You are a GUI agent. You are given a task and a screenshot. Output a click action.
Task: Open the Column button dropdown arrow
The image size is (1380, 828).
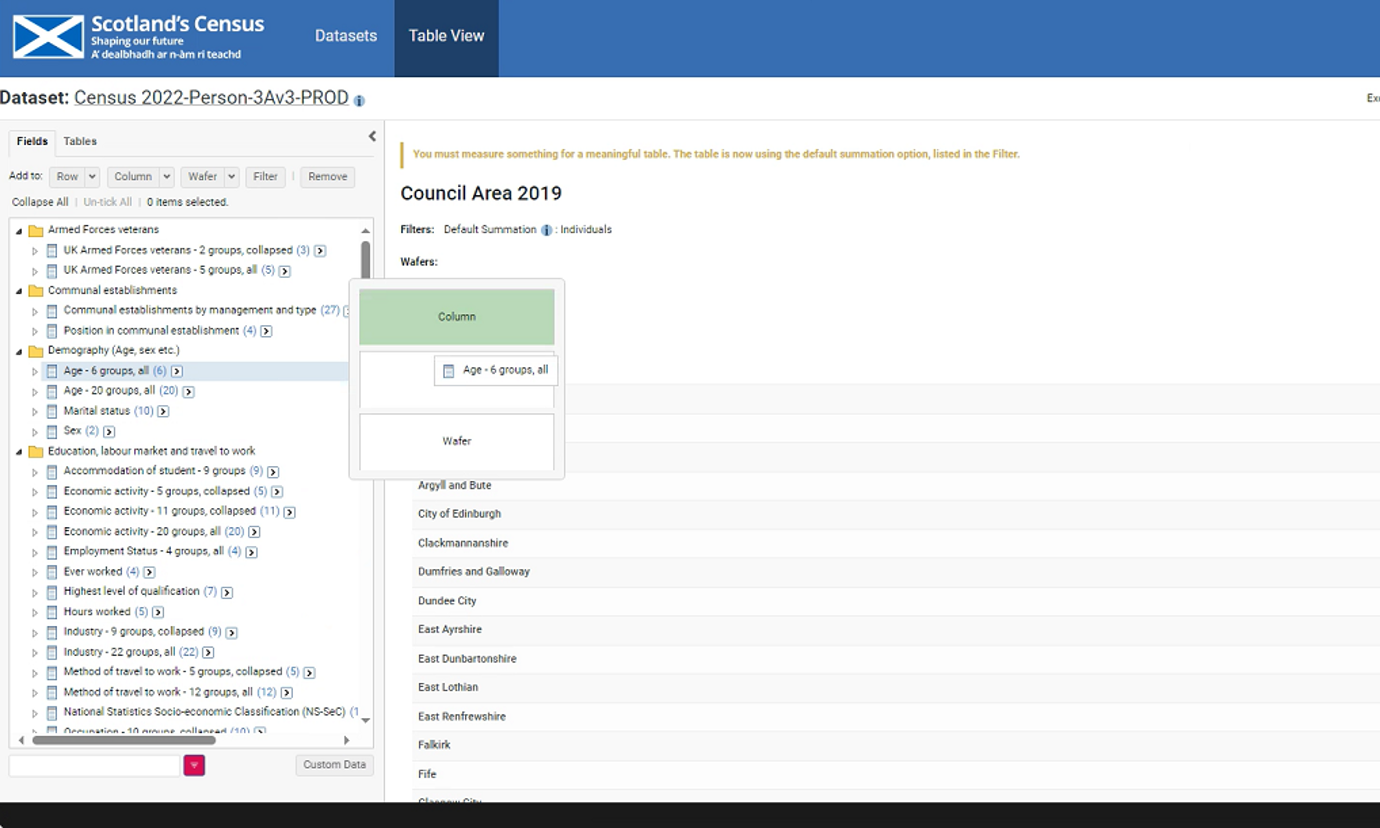(166, 177)
